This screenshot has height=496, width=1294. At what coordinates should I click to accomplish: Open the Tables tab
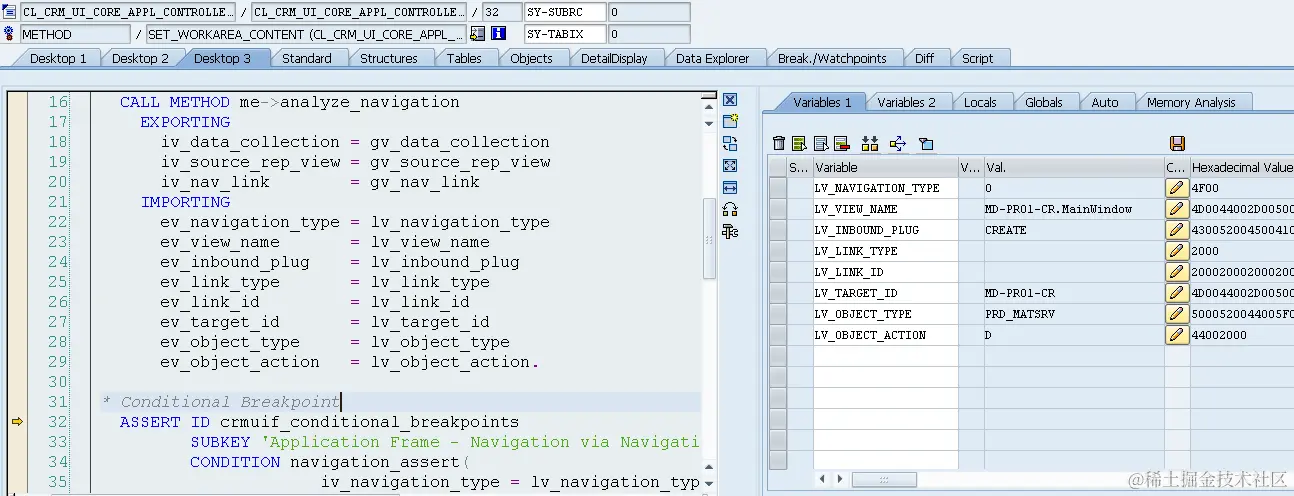point(464,58)
